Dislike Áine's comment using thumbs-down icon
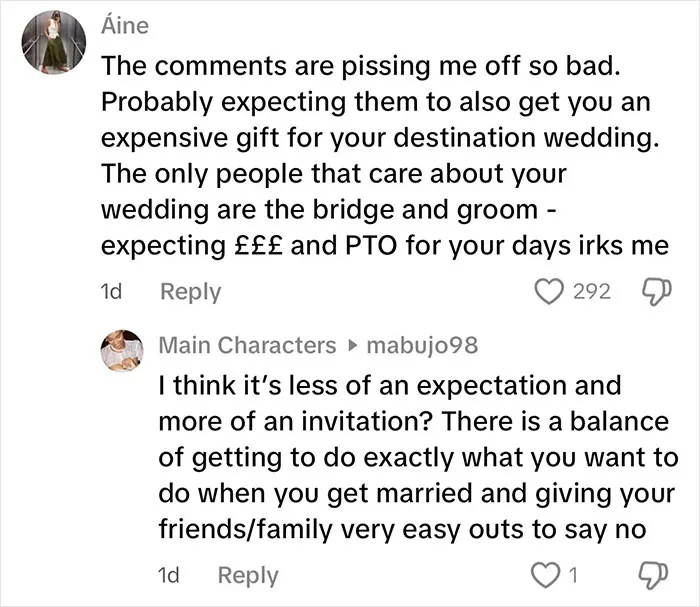Screen dimensions: 700x607 pos(656,292)
